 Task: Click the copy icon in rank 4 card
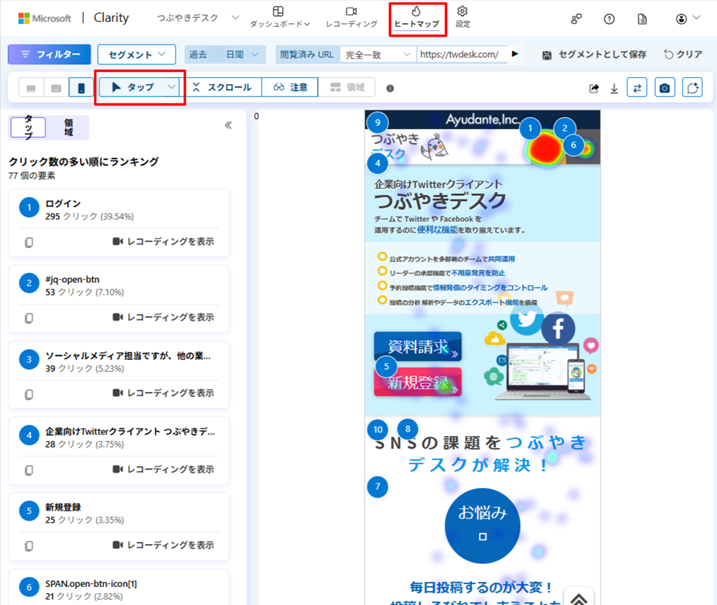tap(29, 470)
